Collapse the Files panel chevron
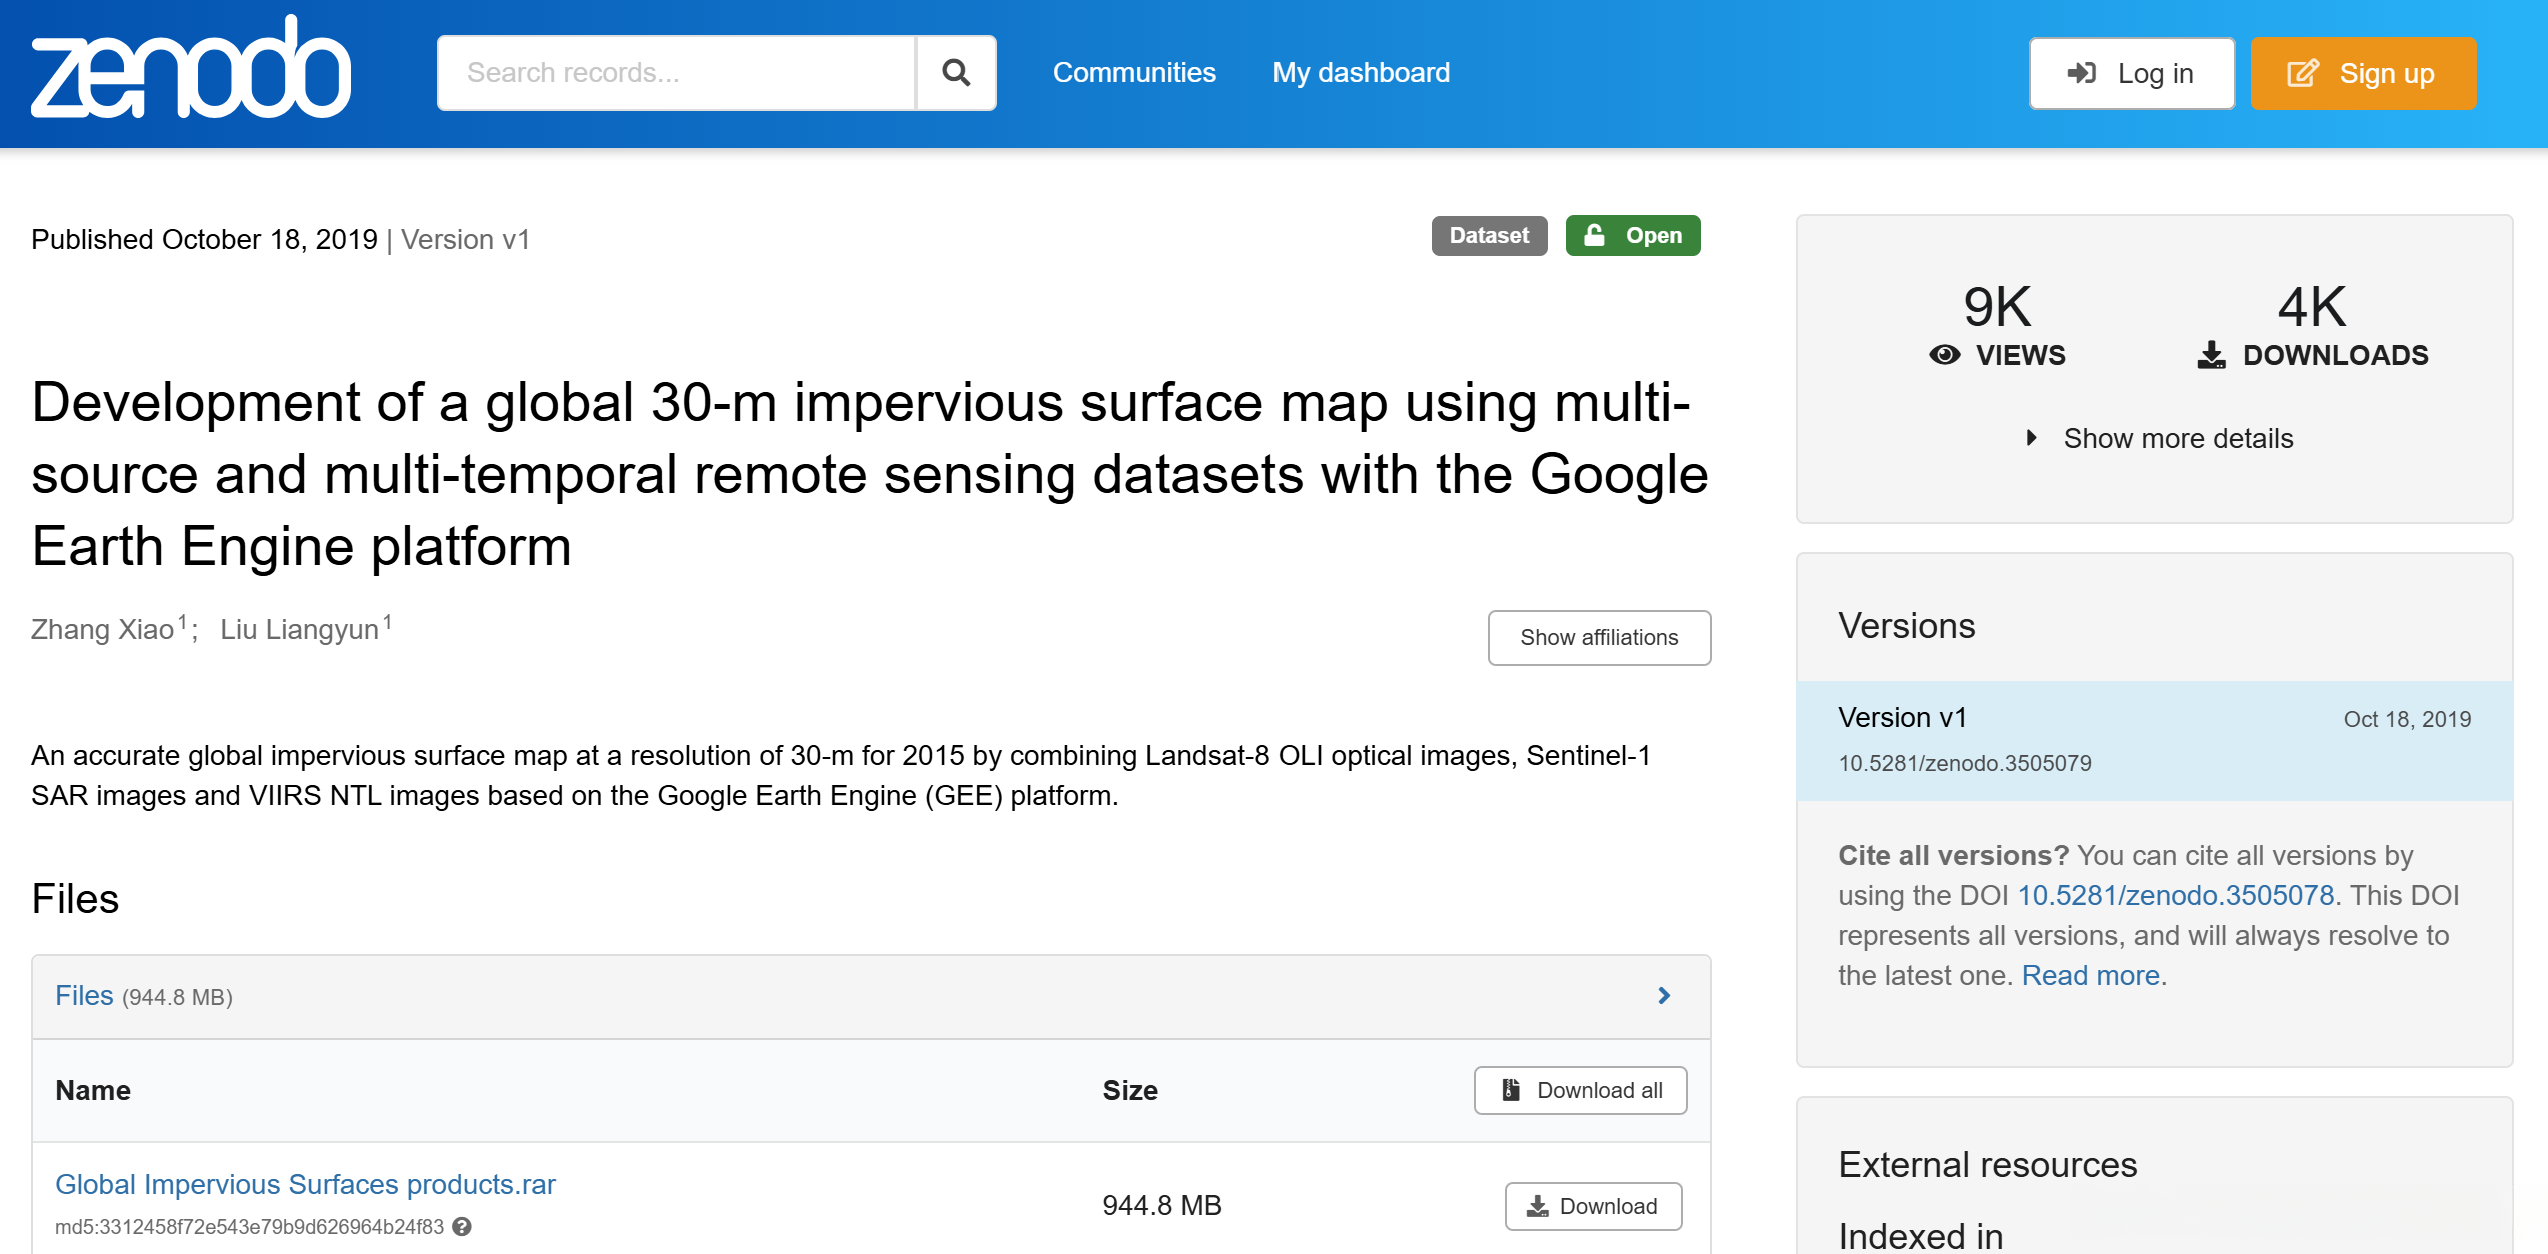2548x1254 pixels. pos(1664,996)
